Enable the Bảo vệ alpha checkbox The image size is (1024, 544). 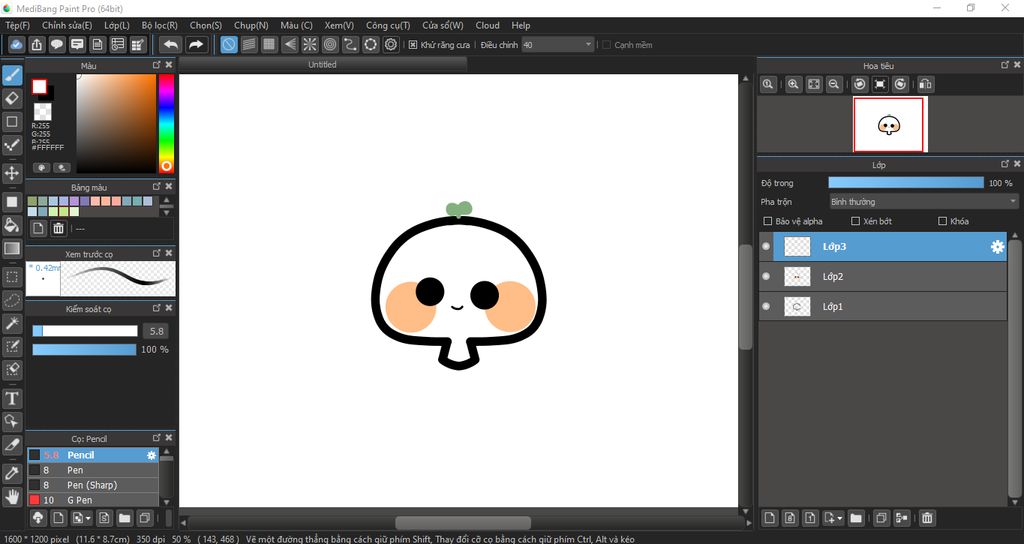pyautogui.click(x=768, y=221)
